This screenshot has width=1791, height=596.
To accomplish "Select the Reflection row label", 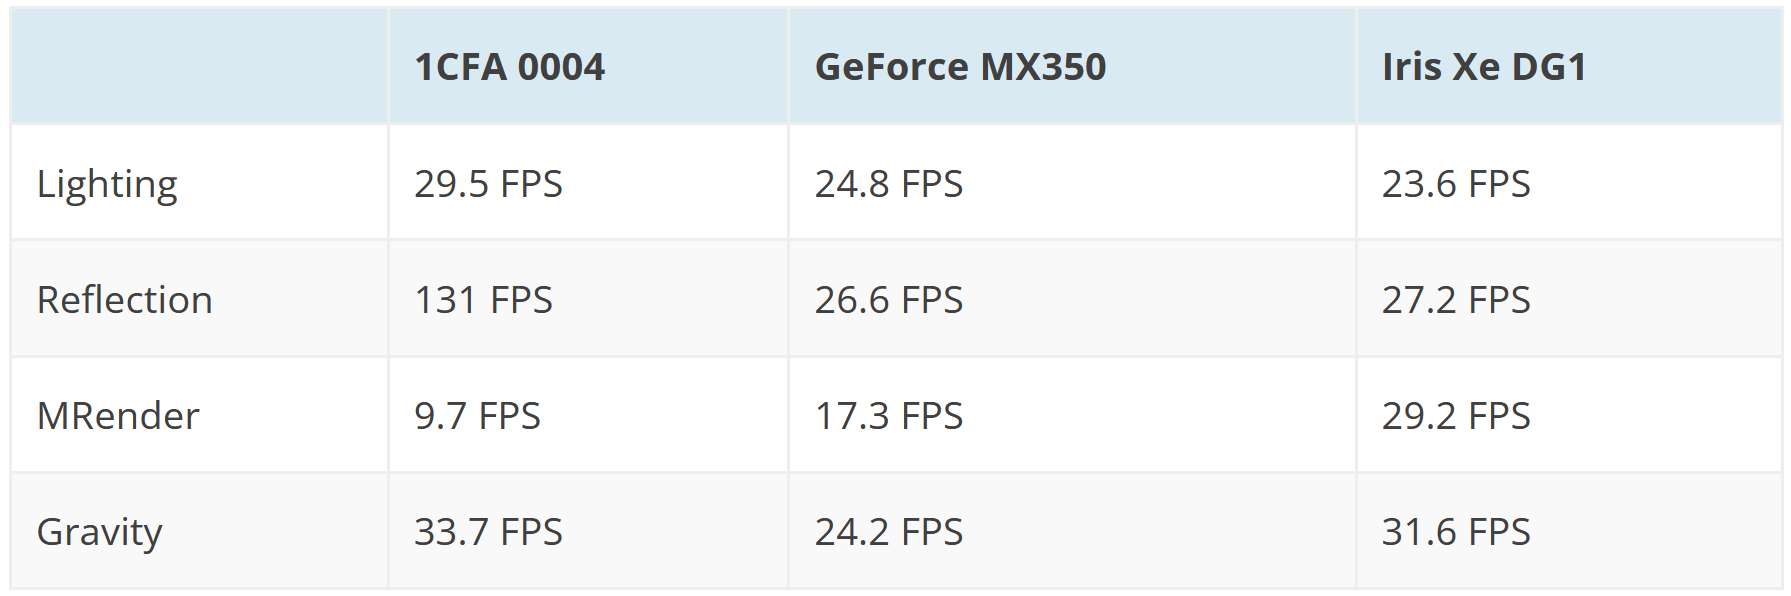I will tap(125, 300).
